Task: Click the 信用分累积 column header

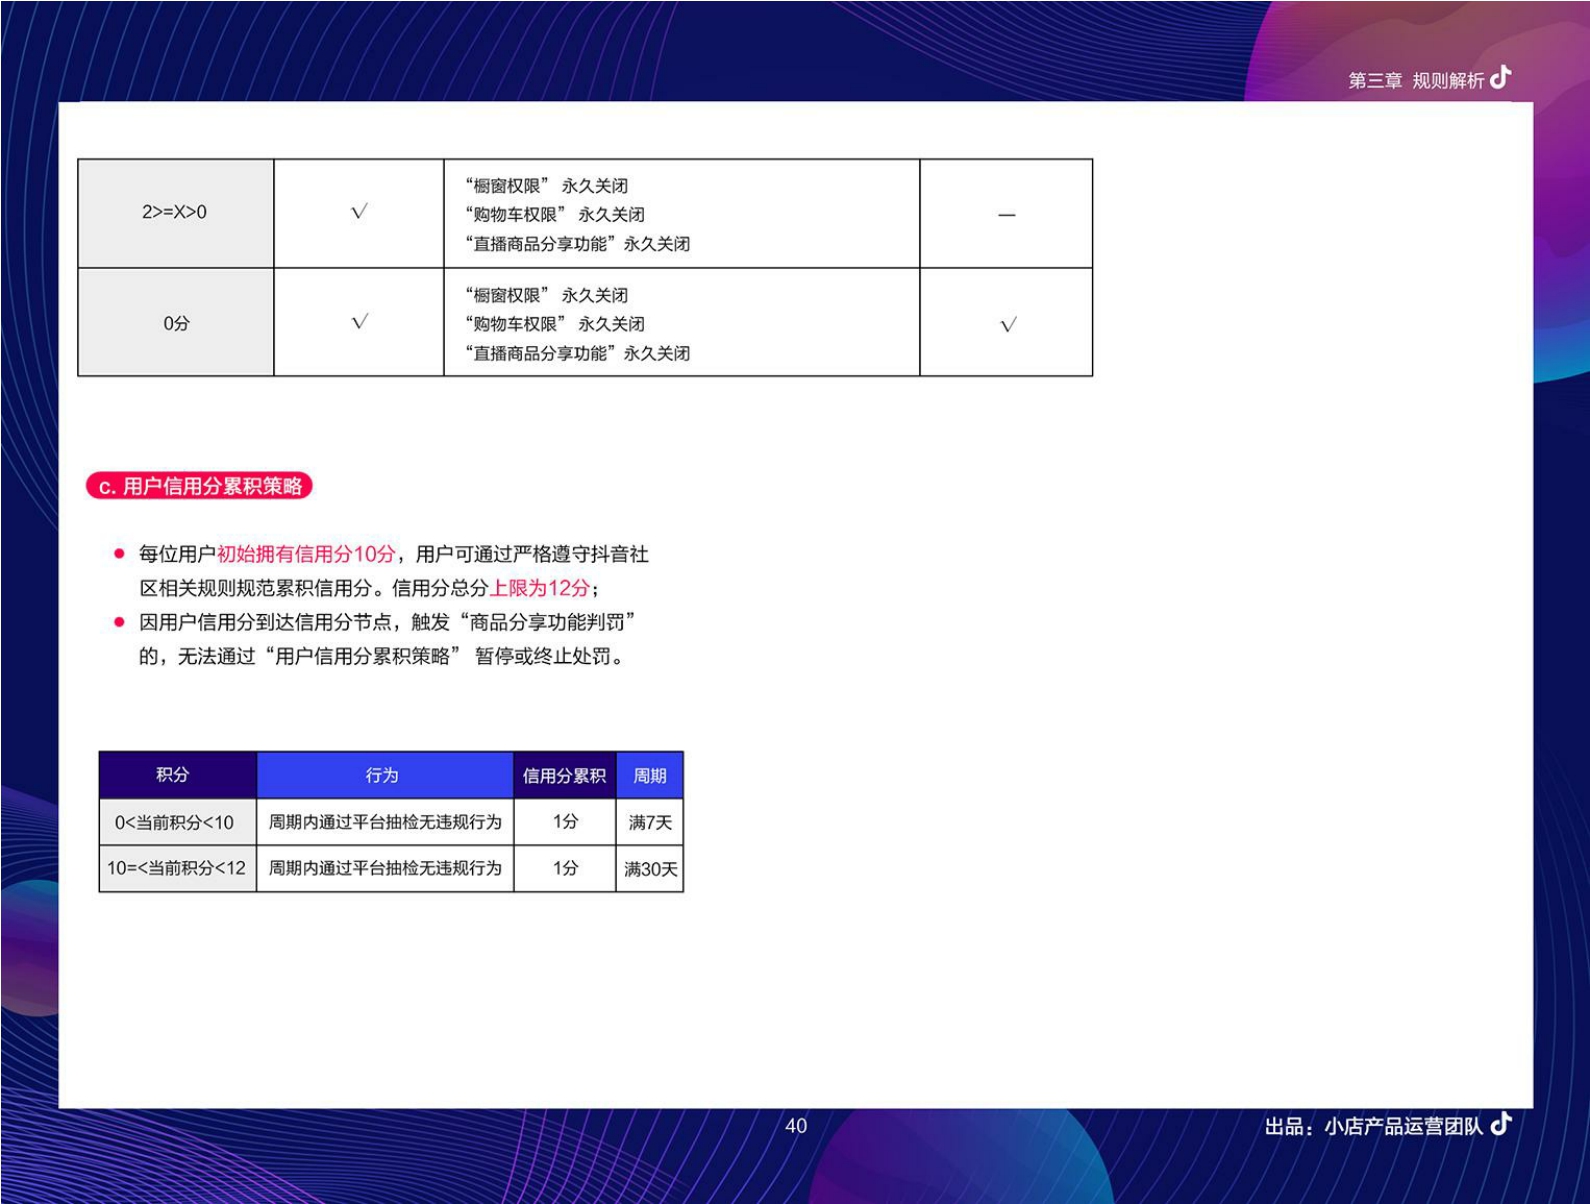Action: (564, 776)
